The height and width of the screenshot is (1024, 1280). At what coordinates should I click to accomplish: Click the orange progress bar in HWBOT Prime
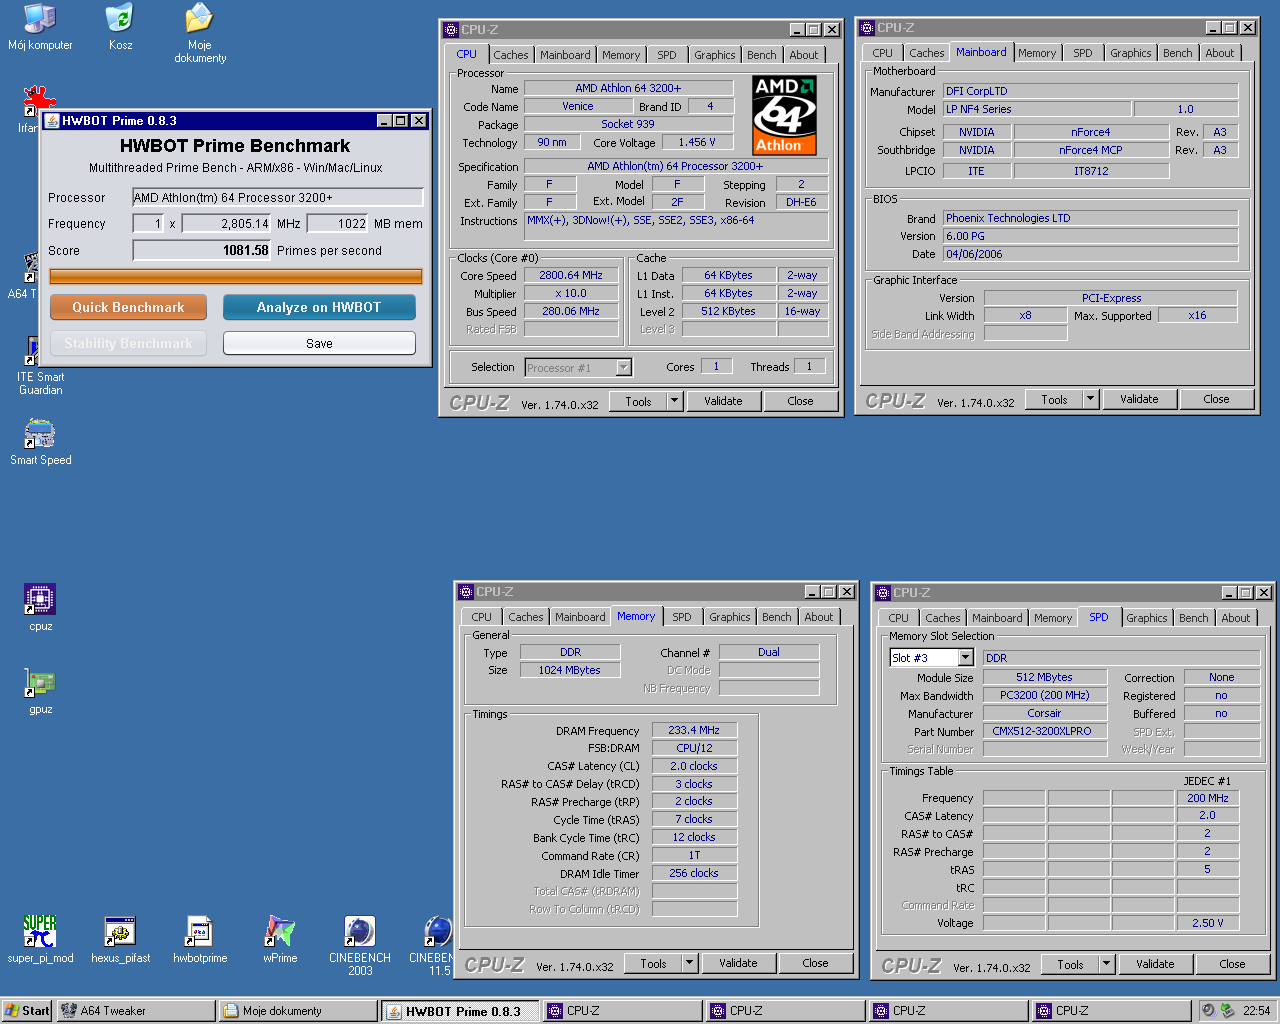tap(236, 277)
